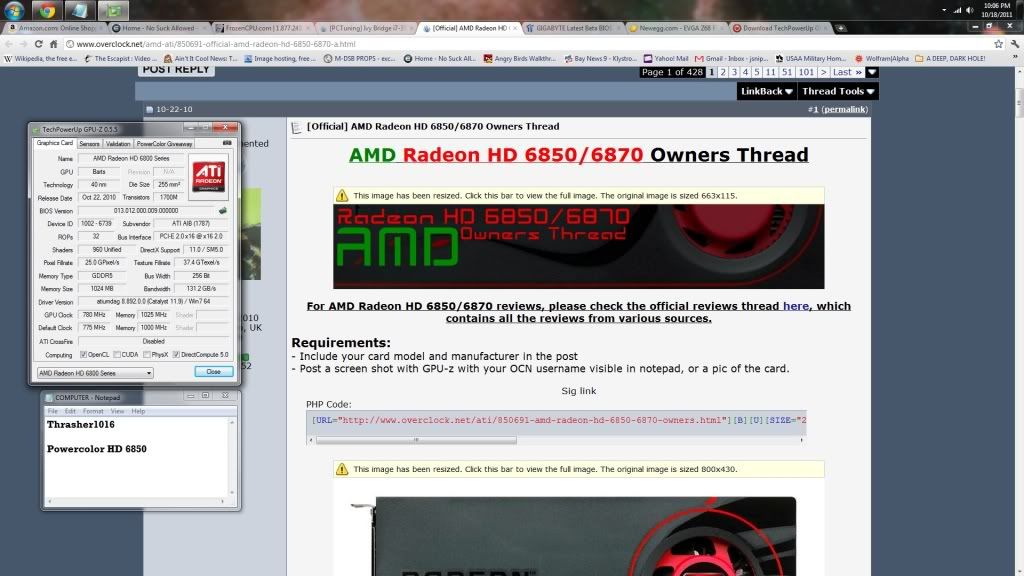Open the post permalink
Viewport: 1024px width, 576px height.
tap(844, 109)
